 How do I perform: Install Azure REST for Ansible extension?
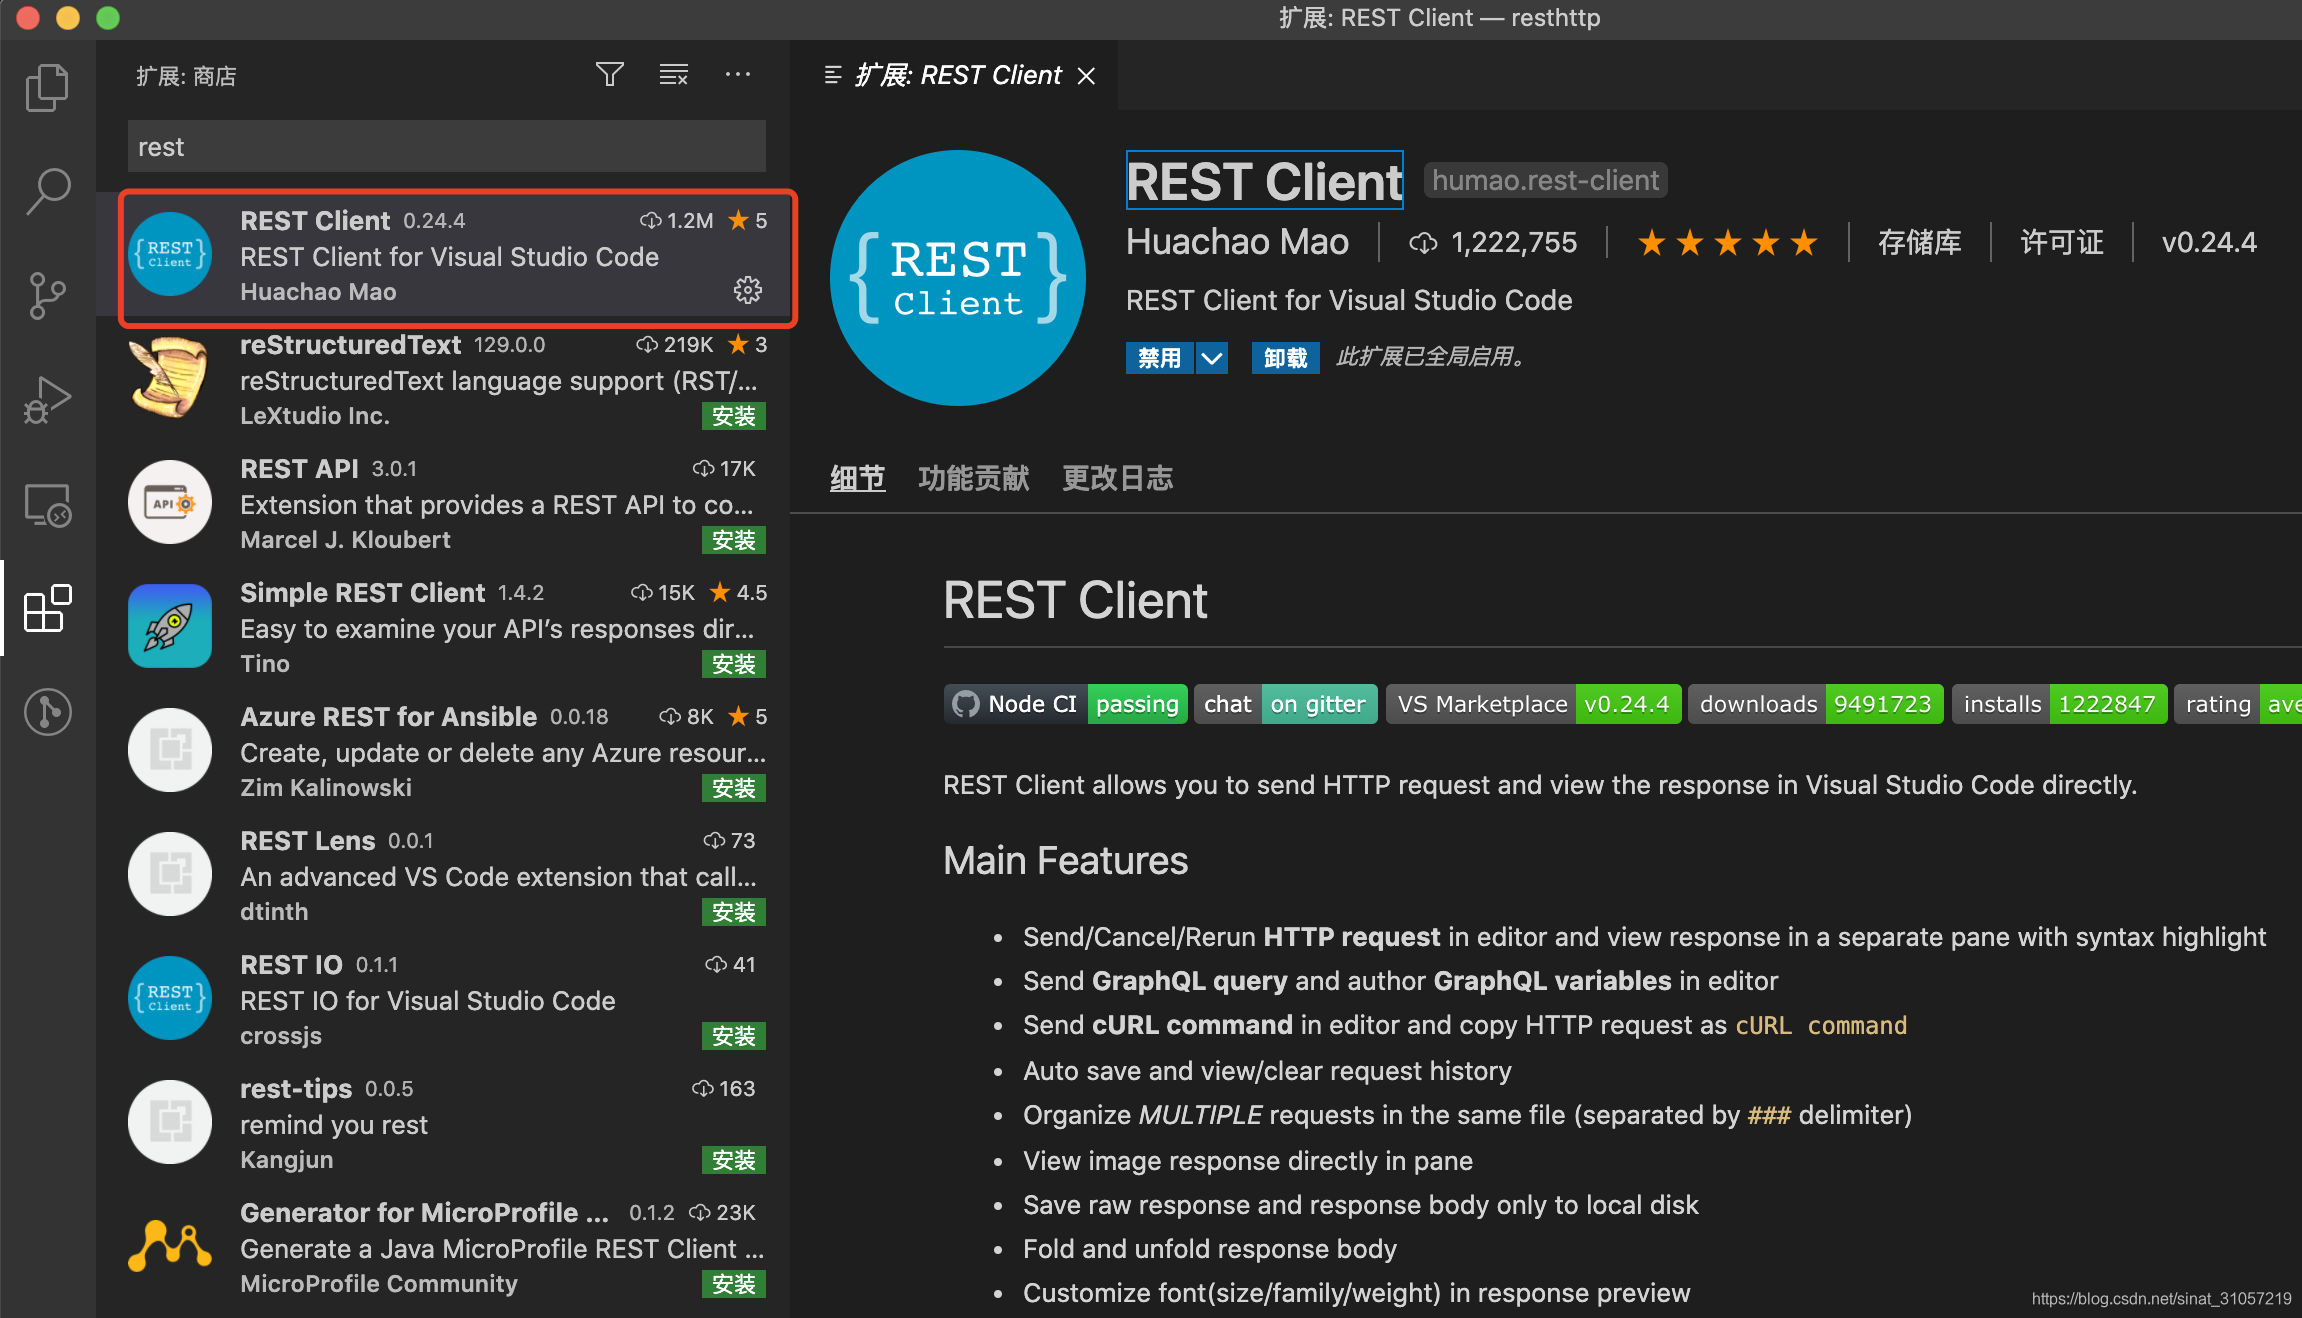734,788
